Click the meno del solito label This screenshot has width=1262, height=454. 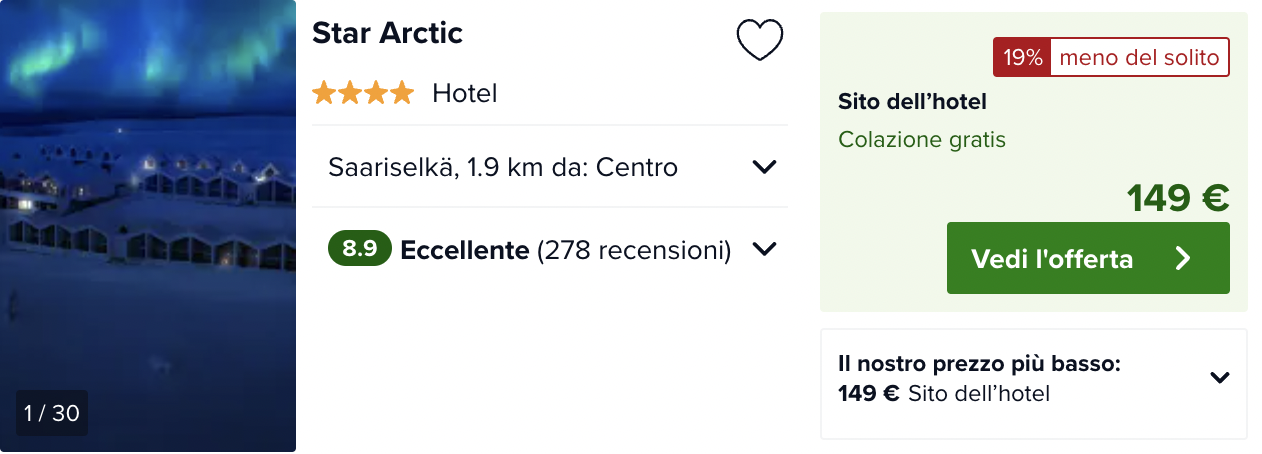coord(1139,58)
